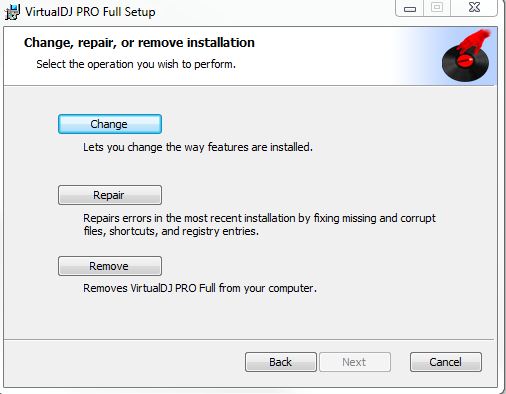This screenshot has height=394, width=506.
Task: Click the empty gray area below the Remove description
Action: click(250, 317)
